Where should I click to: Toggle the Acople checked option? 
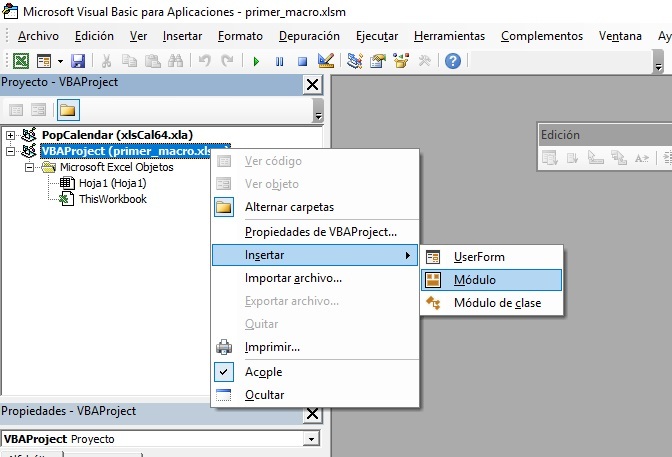[315, 372]
